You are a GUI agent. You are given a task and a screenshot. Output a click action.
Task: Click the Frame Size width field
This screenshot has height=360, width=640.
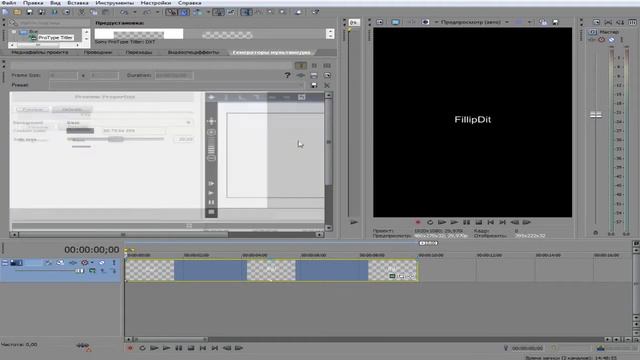pyautogui.click(x=63, y=76)
